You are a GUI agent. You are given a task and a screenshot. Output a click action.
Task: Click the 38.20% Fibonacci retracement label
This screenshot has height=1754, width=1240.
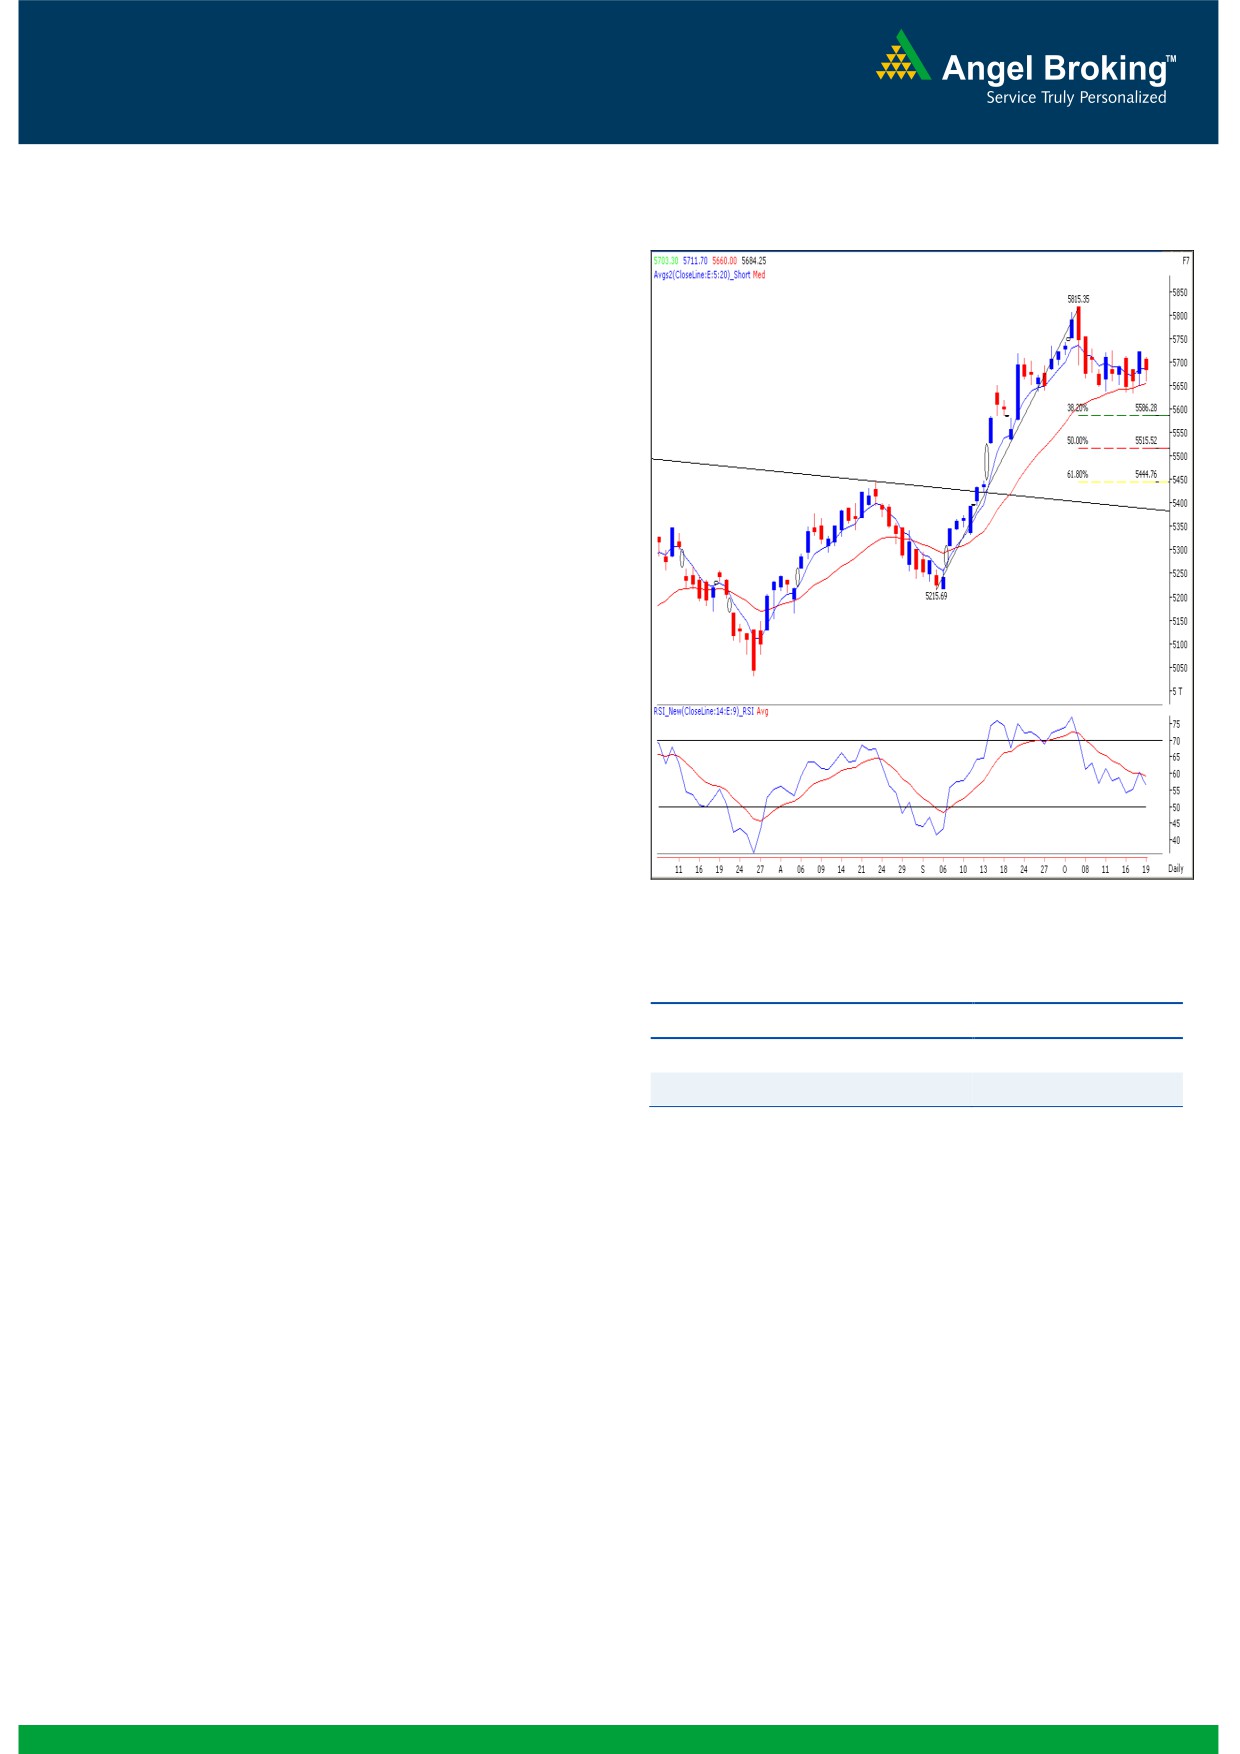[1077, 408]
